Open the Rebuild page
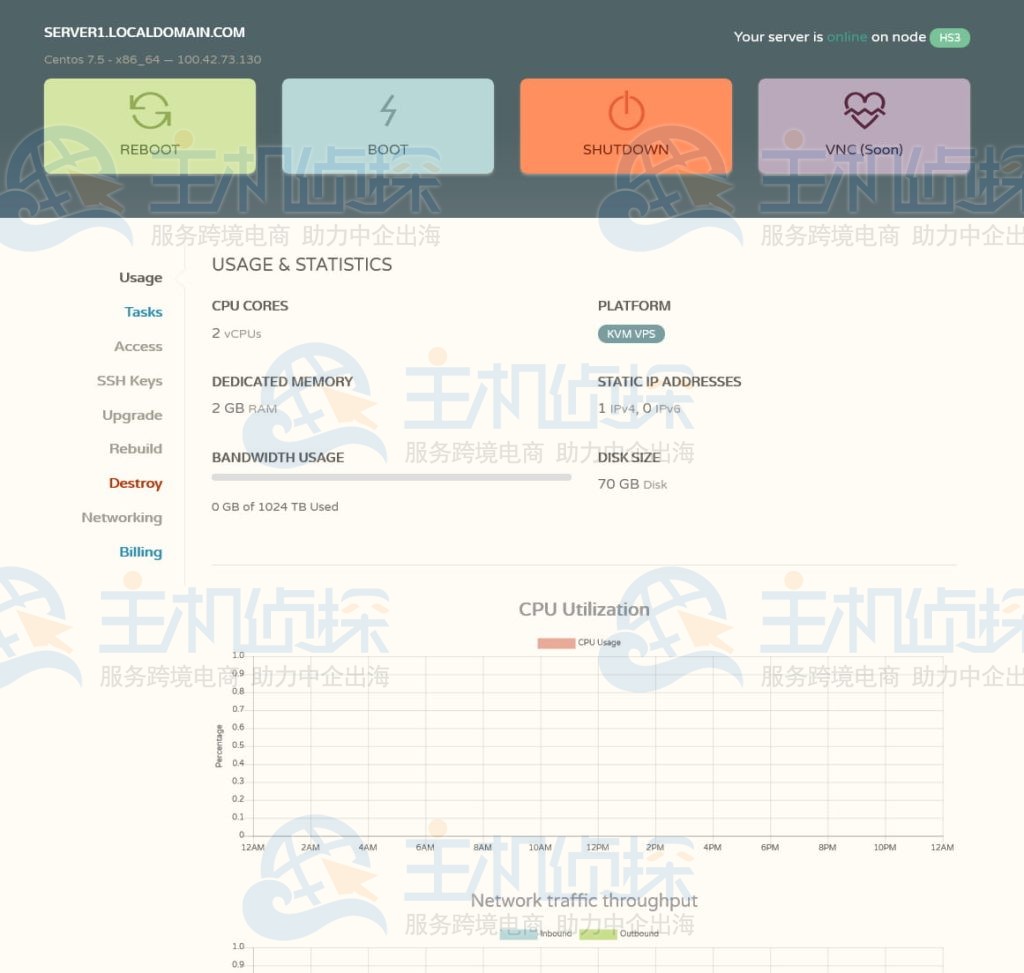The height and width of the screenshot is (973, 1024). point(135,449)
